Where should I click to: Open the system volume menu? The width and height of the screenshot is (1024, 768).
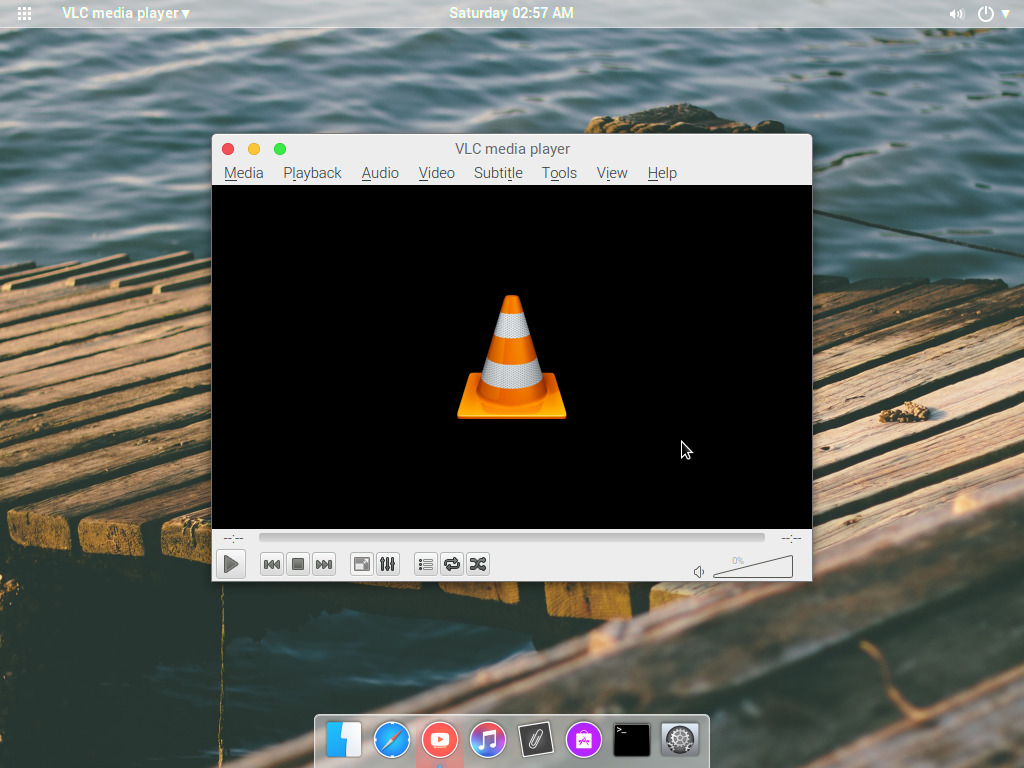pyautogui.click(x=956, y=13)
